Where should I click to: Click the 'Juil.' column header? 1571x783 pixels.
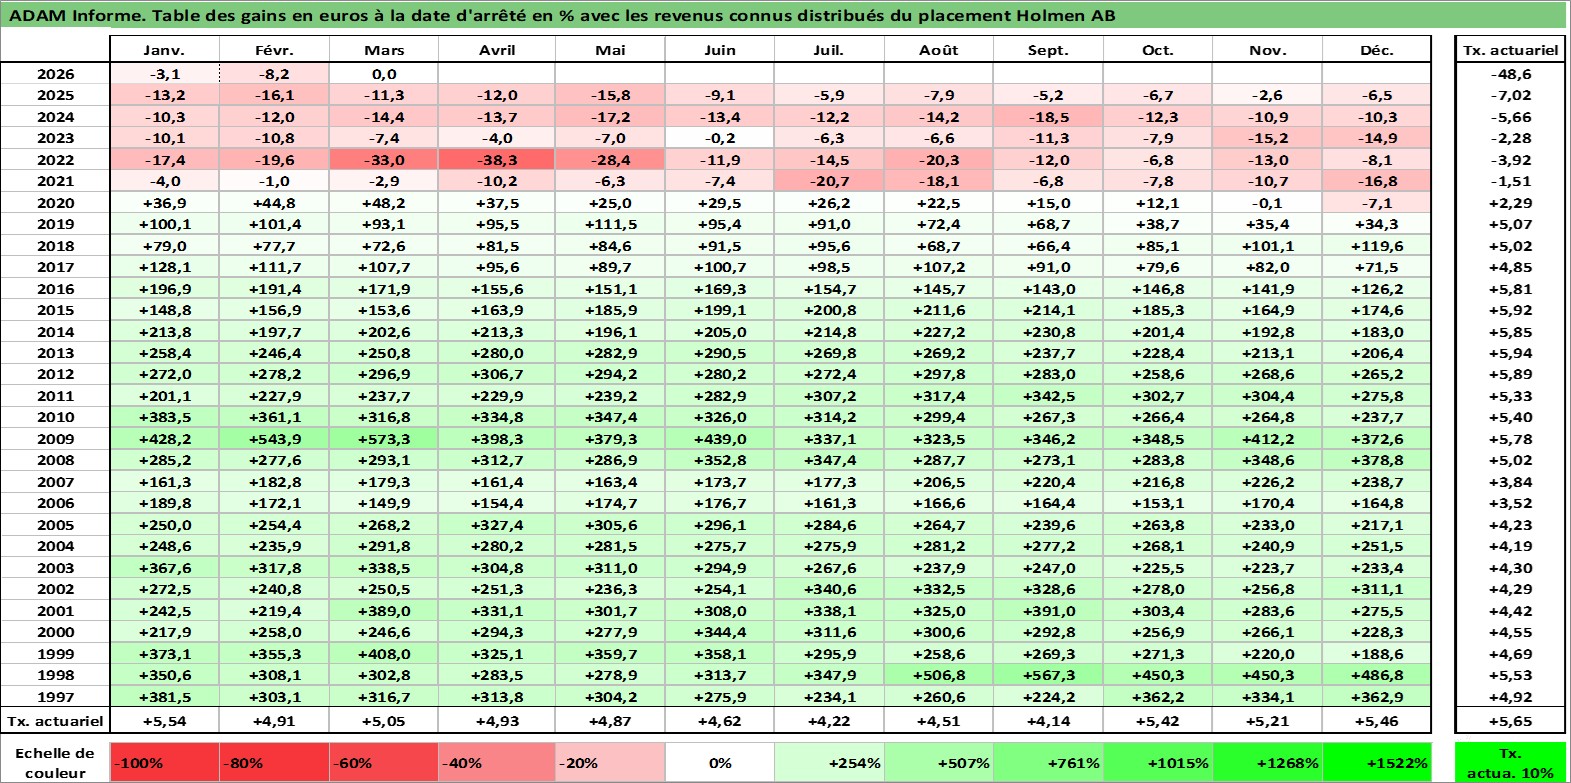(829, 50)
